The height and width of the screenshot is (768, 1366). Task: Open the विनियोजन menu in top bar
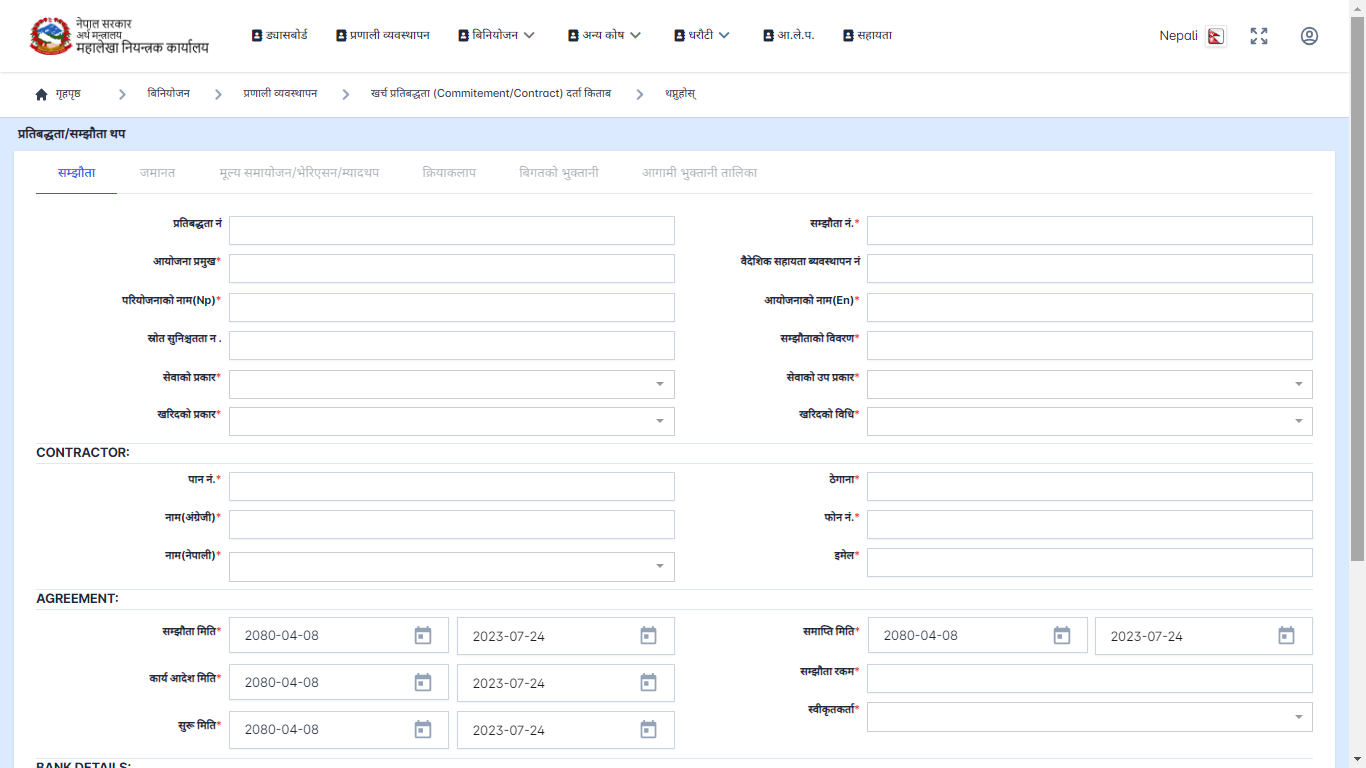496,35
